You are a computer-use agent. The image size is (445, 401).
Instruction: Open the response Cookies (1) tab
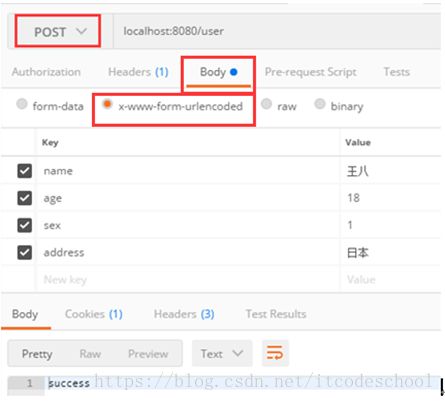tap(94, 314)
